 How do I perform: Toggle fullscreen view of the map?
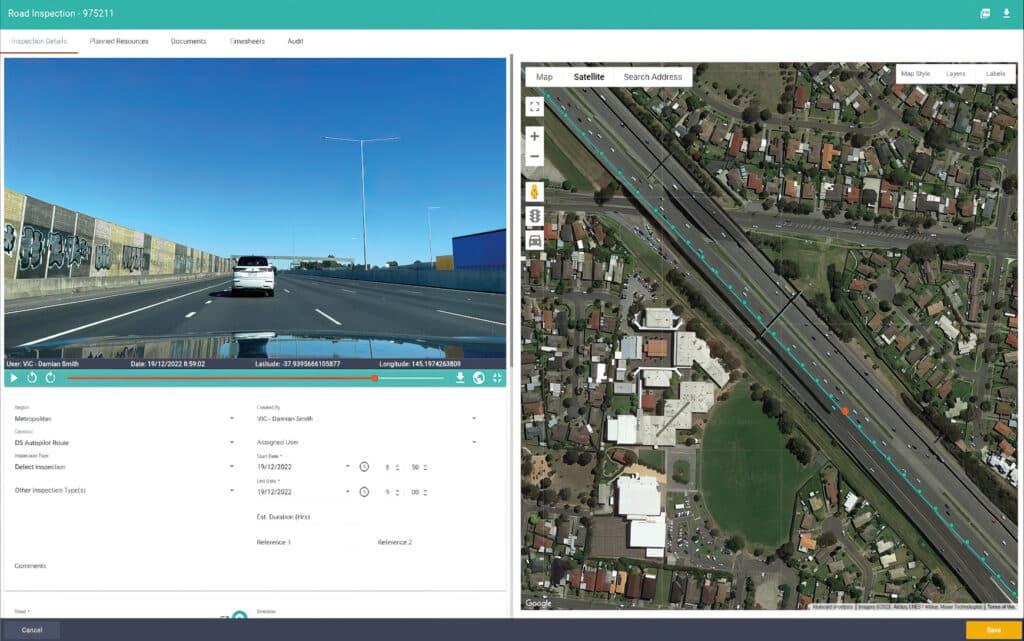(x=534, y=106)
